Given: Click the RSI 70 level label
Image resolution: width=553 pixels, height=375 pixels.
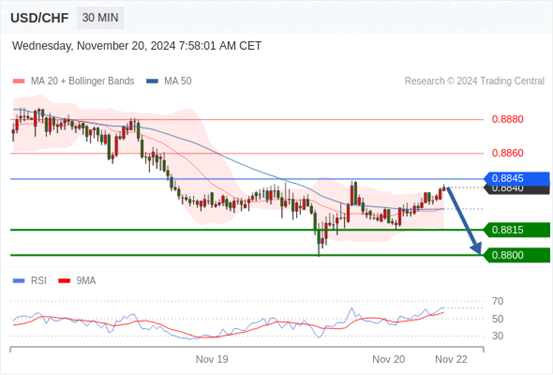Looking at the screenshot, I should (498, 301).
